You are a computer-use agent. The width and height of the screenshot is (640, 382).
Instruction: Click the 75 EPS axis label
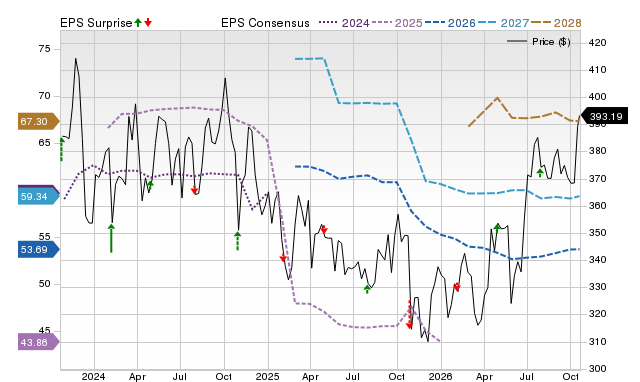[x=44, y=49]
